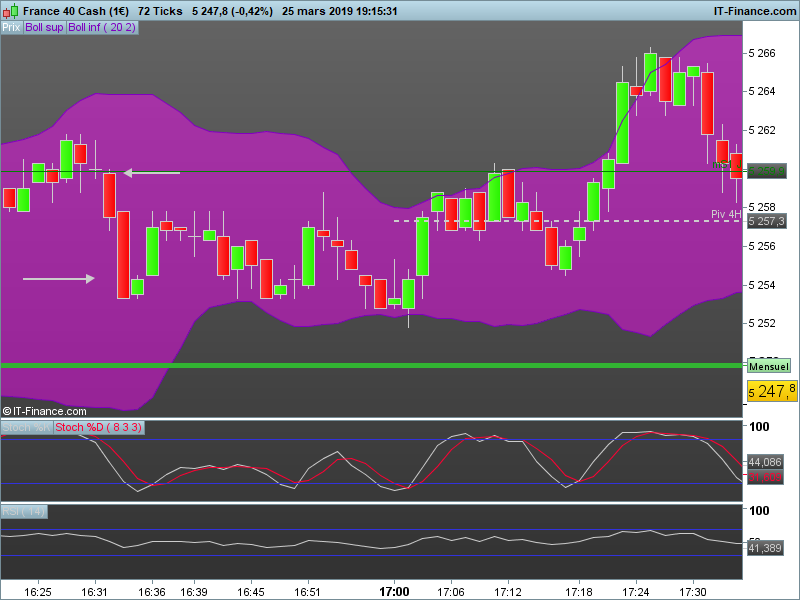Click the 17:06 time axis label
The height and width of the screenshot is (600, 800).
tap(451, 592)
